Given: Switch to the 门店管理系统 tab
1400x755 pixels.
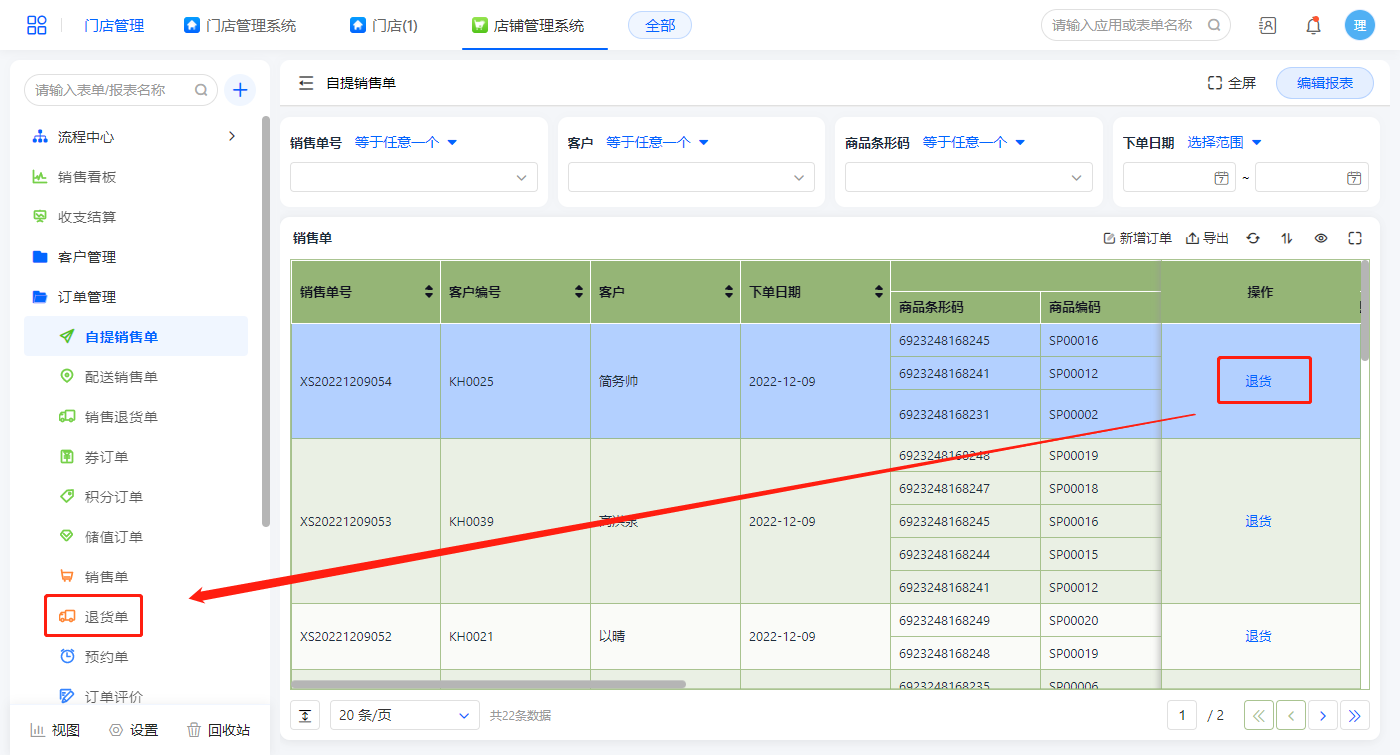Looking at the screenshot, I should coord(240,26).
